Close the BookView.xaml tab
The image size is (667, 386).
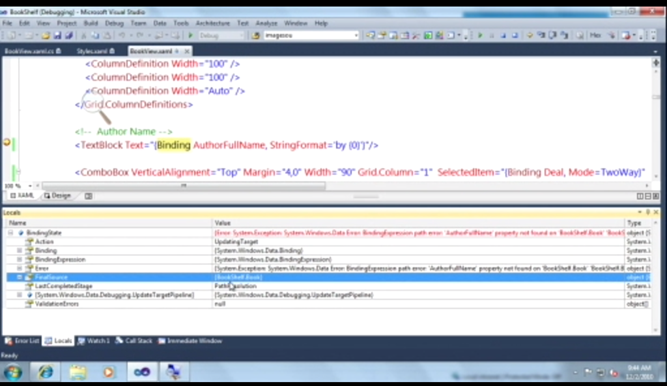[187, 51]
